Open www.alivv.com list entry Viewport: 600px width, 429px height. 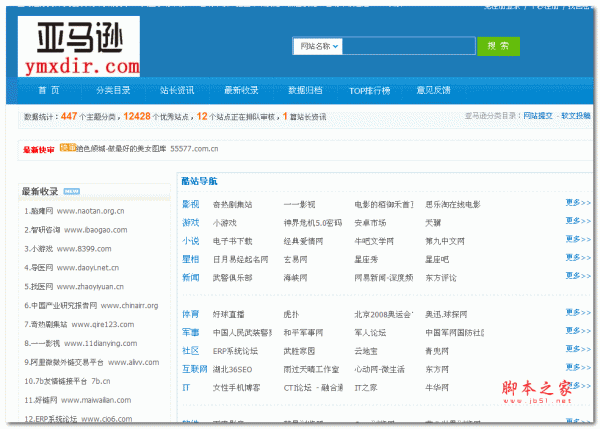(92, 362)
